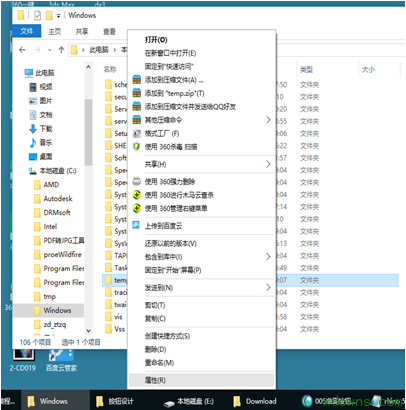Click the Baidu cloud icon beside 上传到百度云

[136, 225]
